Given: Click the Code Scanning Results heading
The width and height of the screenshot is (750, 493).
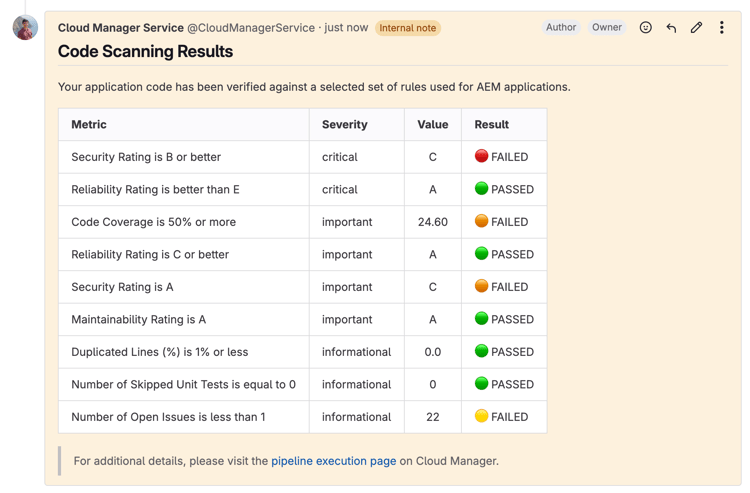Looking at the screenshot, I should click(x=145, y=52).
